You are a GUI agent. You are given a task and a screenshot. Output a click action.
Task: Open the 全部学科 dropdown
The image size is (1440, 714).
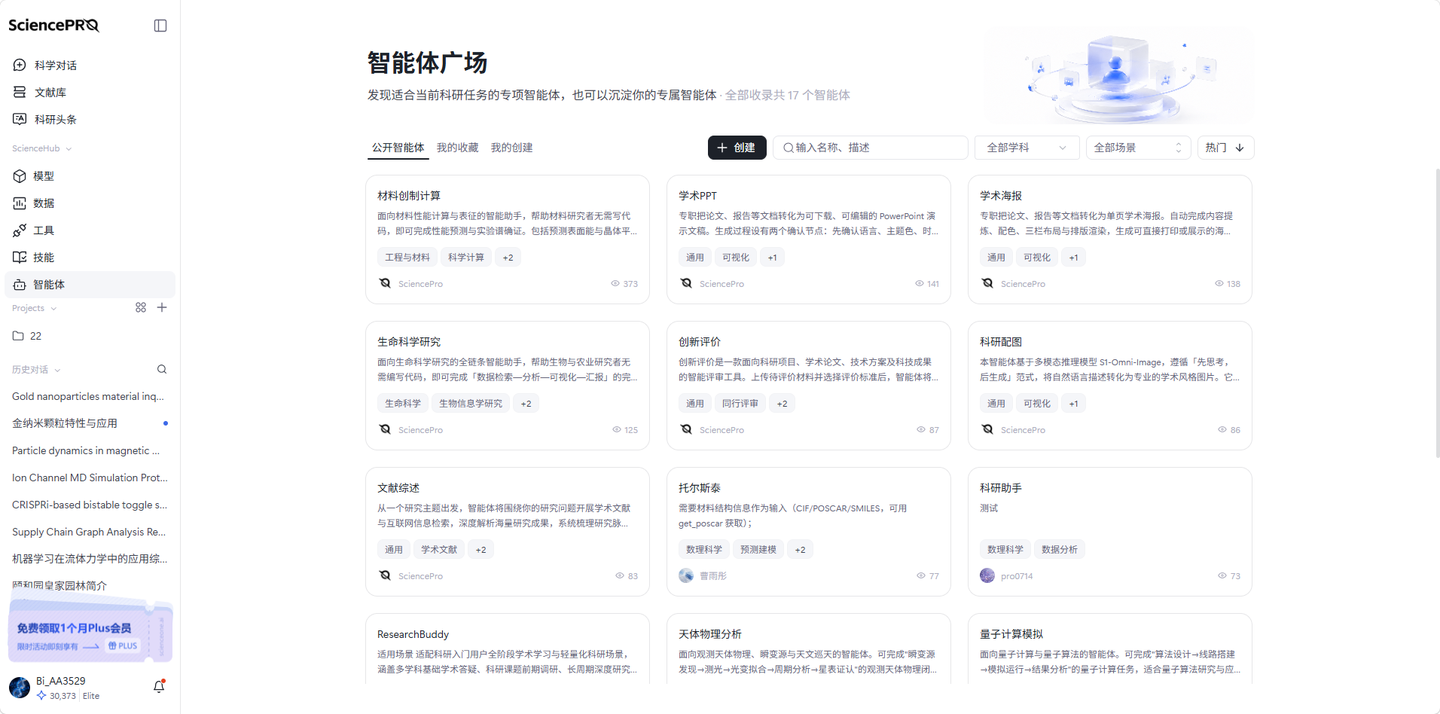(1027, 148)
